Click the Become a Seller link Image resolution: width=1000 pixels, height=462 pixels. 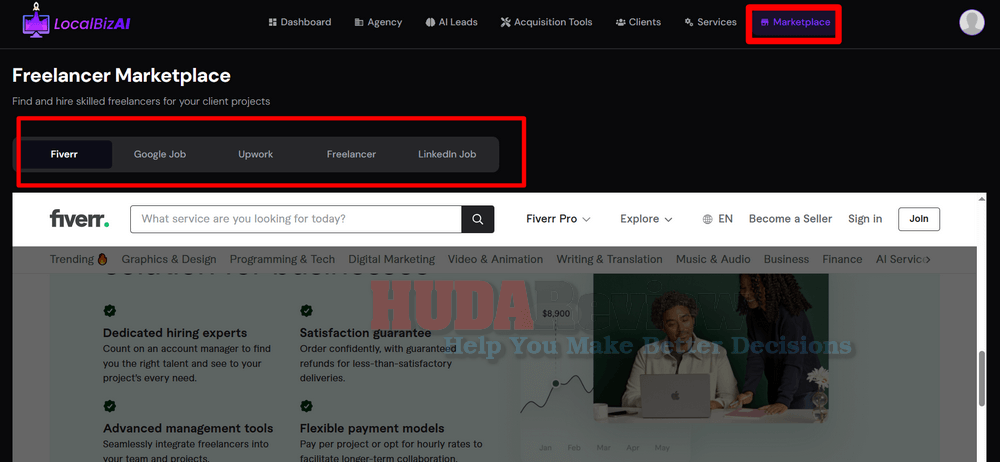click(x=790, y=219)
